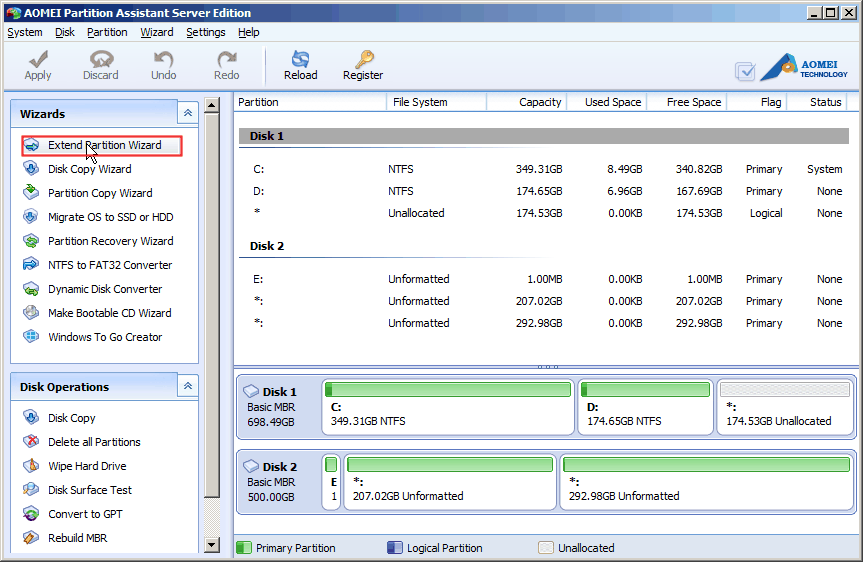Viewport: 863px width, 562px height.
Task: Click the Register key icon
Action: coord(363,61)
